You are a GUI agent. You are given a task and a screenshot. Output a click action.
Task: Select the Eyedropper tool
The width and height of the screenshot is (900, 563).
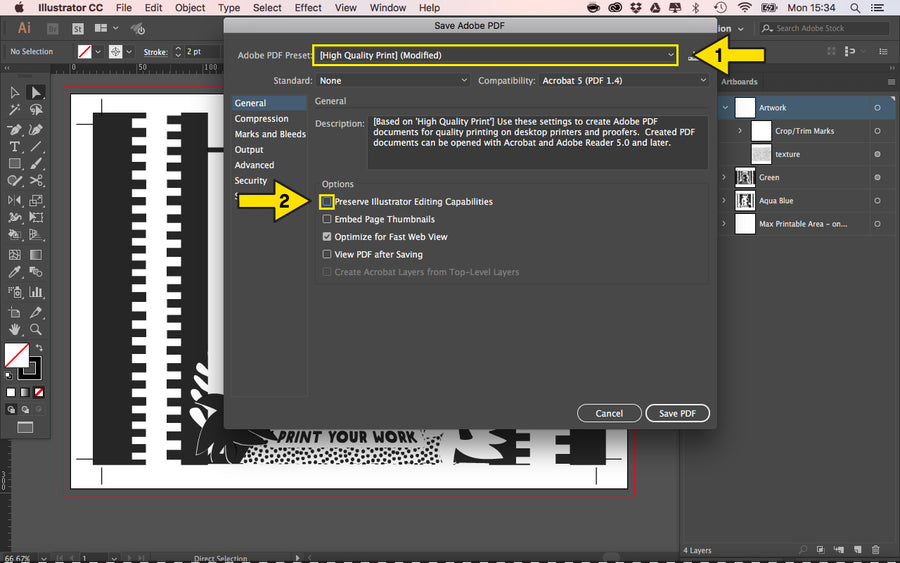coord(14,272)
